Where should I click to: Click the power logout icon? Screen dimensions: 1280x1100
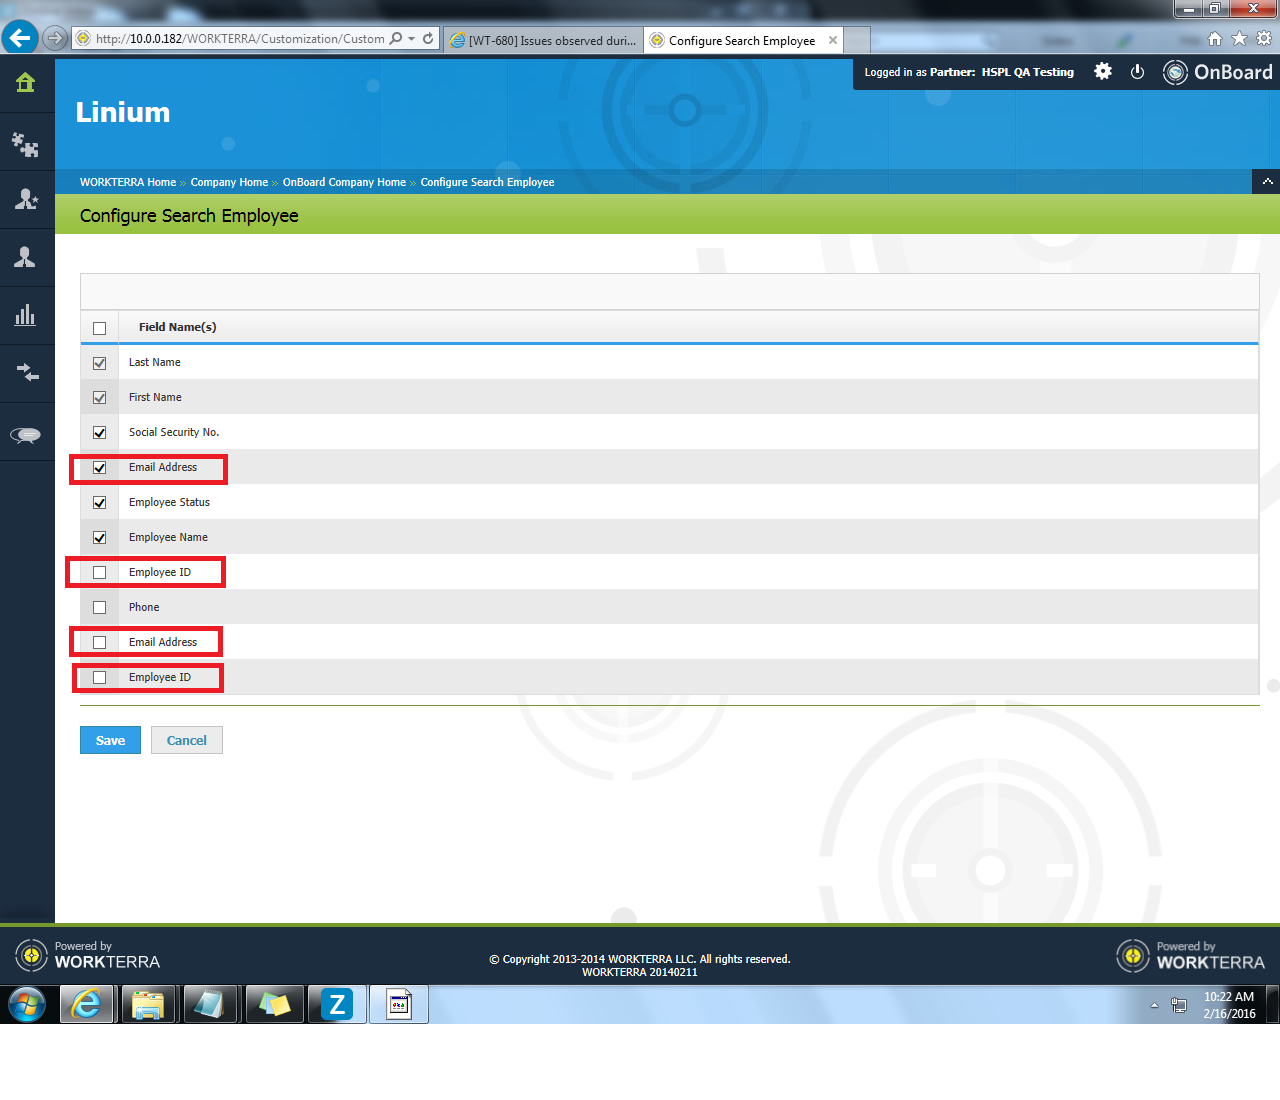(x=1137, y=72)
